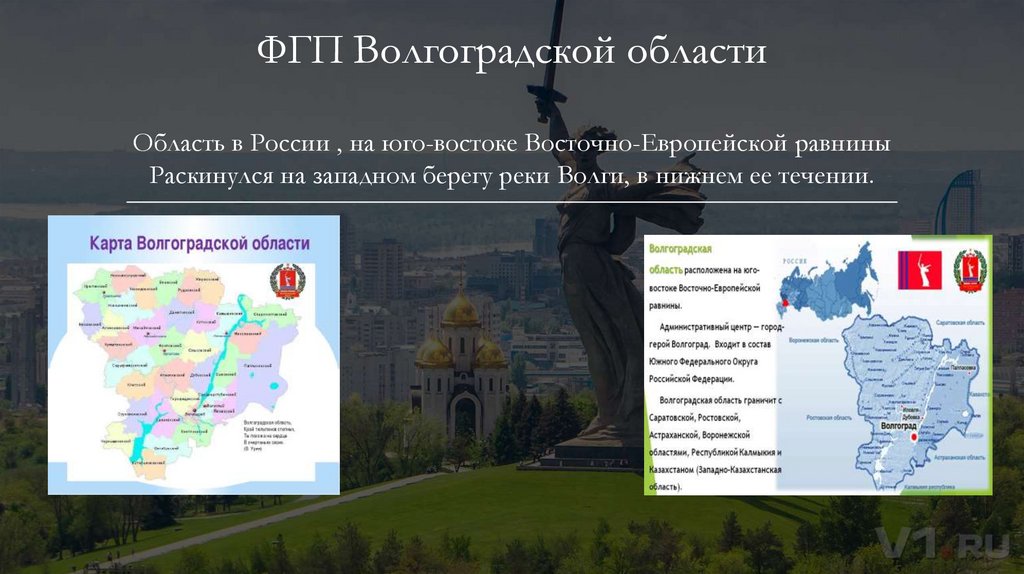
Task: Open the right info map image
Action: coord(818,364)
